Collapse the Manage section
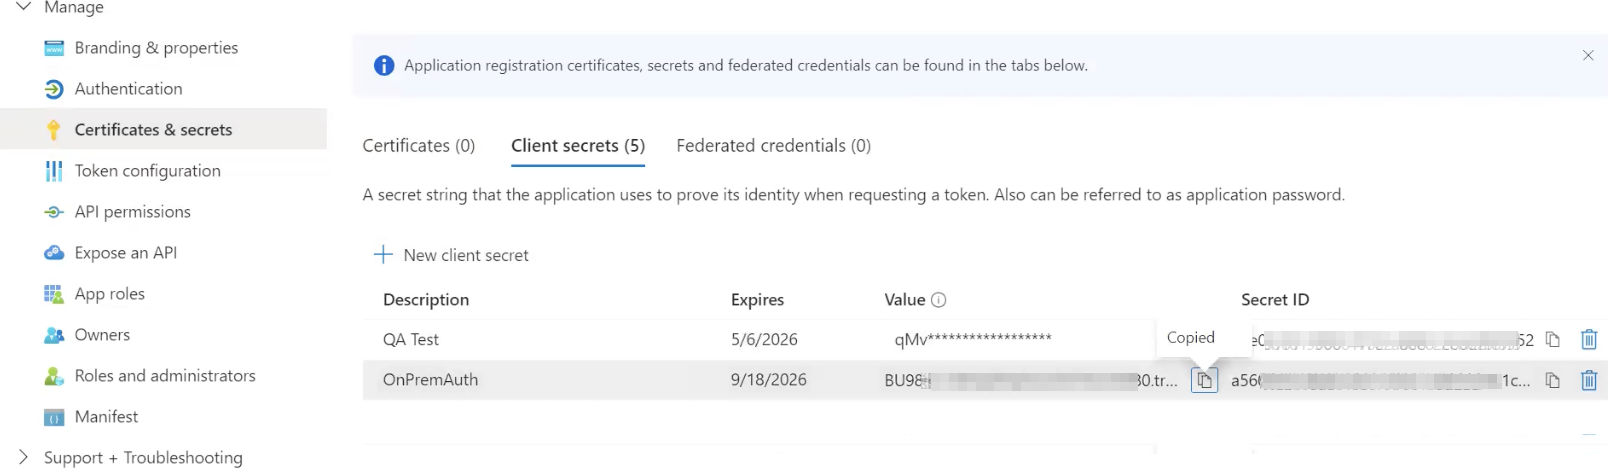This screenshot has width=1608, height=473. (x=24, y=8)
